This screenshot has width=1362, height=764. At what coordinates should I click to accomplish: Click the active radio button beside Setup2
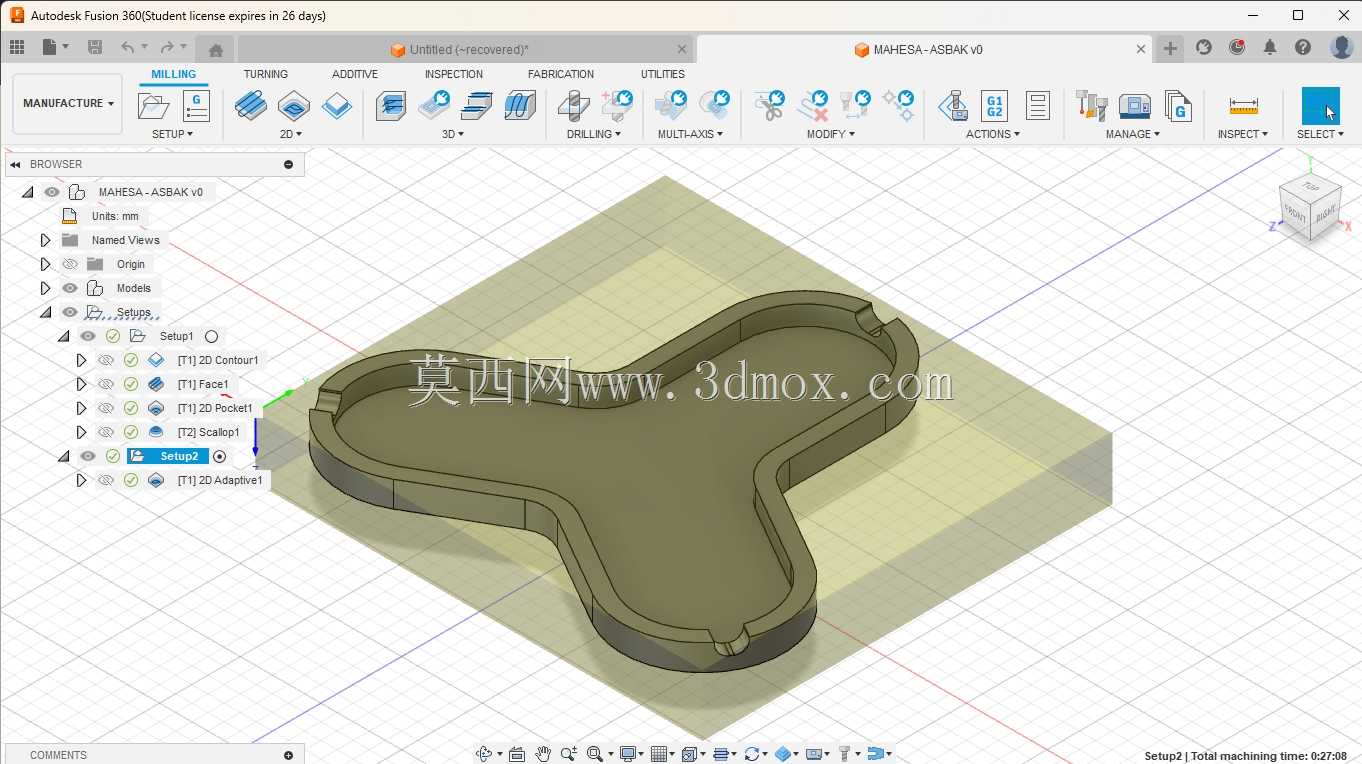point(220,457)
